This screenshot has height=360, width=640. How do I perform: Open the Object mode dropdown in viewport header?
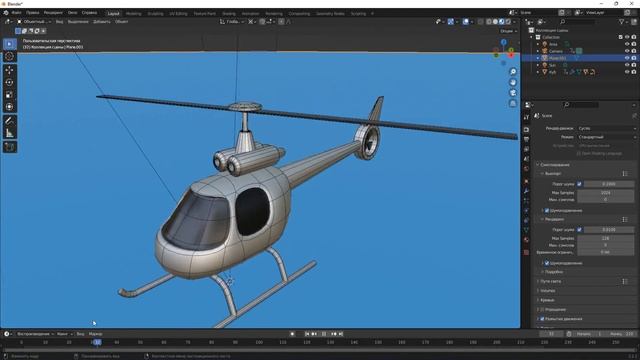[34, 22]
